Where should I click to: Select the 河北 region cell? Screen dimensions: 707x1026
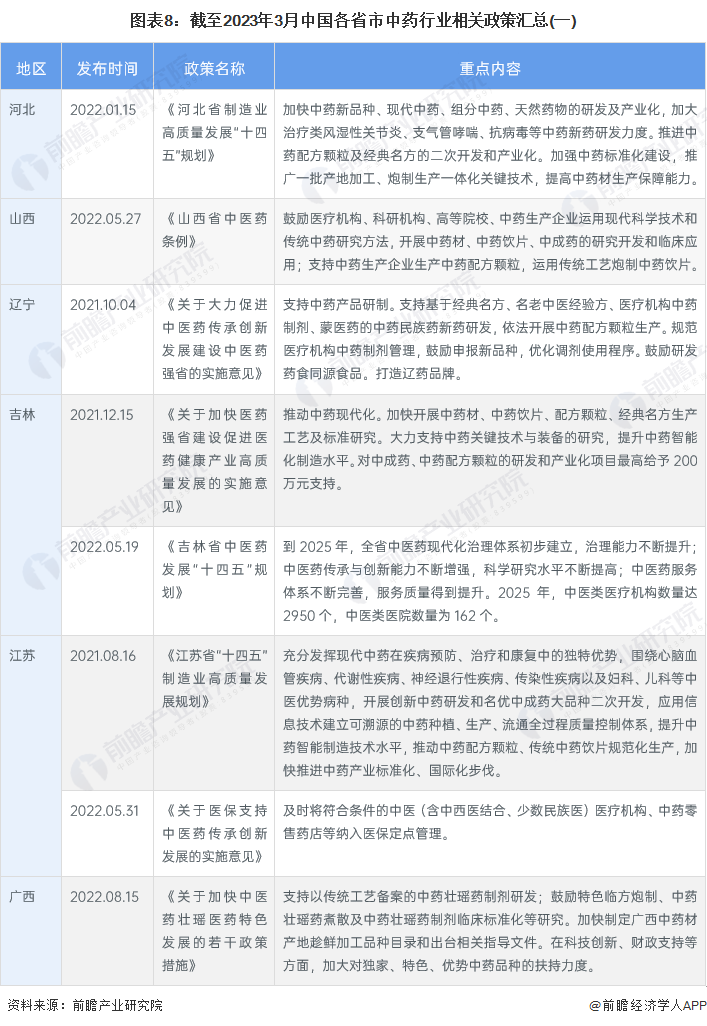click(x=22, y=109)
